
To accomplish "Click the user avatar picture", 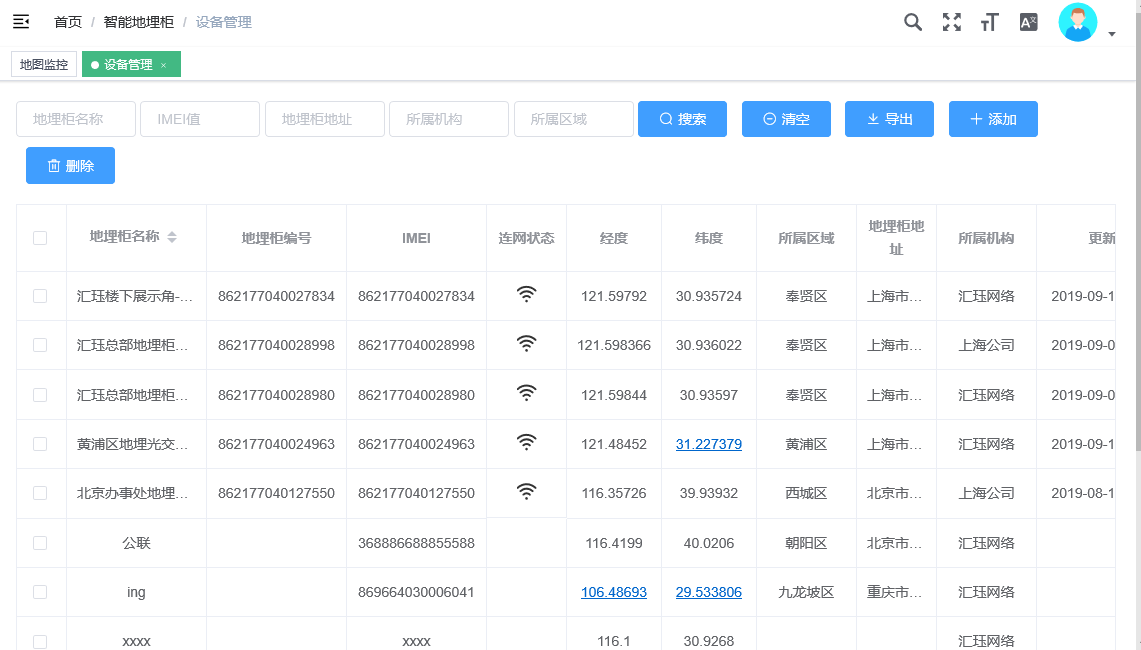I will (x=1077, y=23).
